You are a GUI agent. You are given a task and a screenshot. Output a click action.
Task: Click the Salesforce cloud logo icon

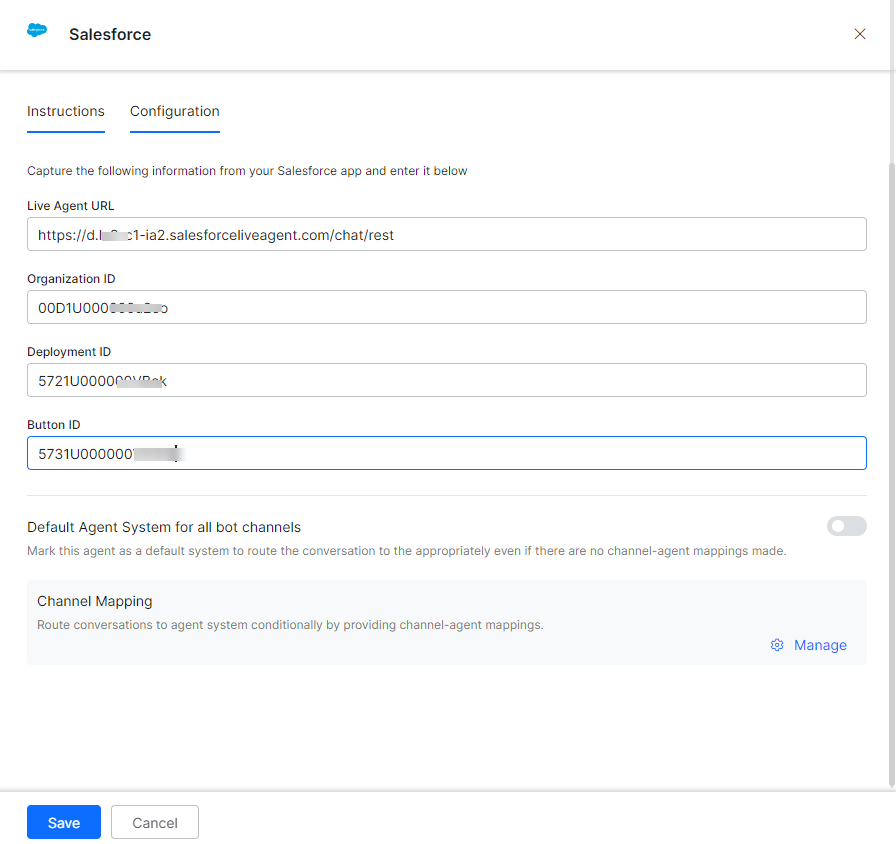click(37, 31)
